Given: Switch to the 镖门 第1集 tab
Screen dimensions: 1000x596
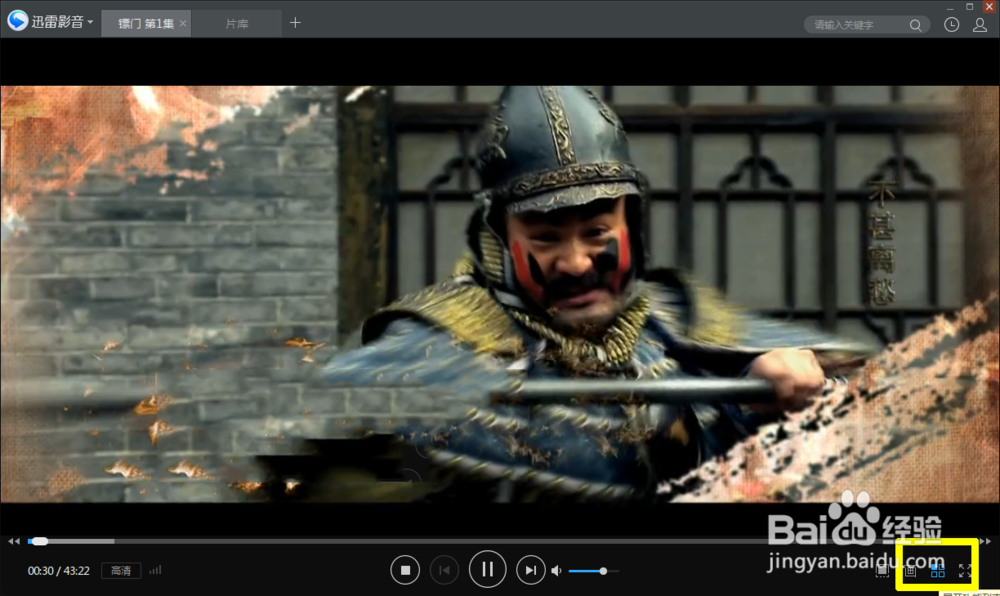Looking at the screenshot, I should (145, 24).
